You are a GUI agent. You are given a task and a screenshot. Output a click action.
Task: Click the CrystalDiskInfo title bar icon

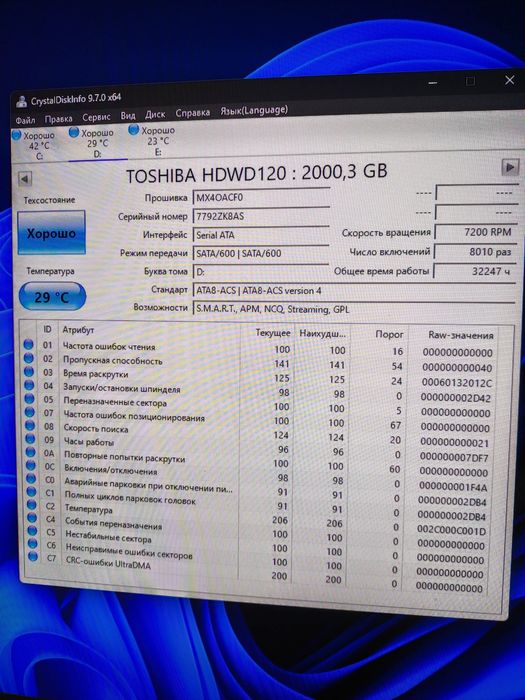pyautogui.click(x=21, y=102)
